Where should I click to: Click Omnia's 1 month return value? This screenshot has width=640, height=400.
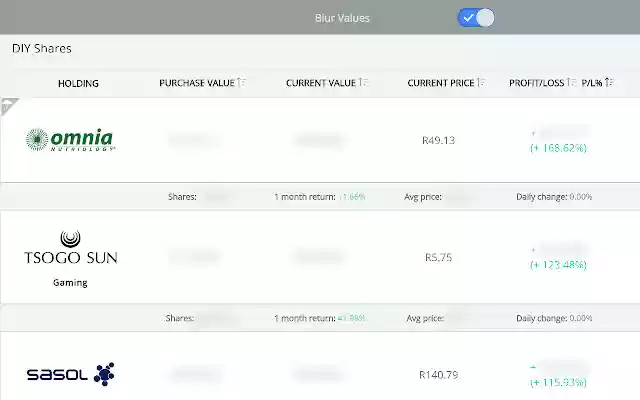352,197
